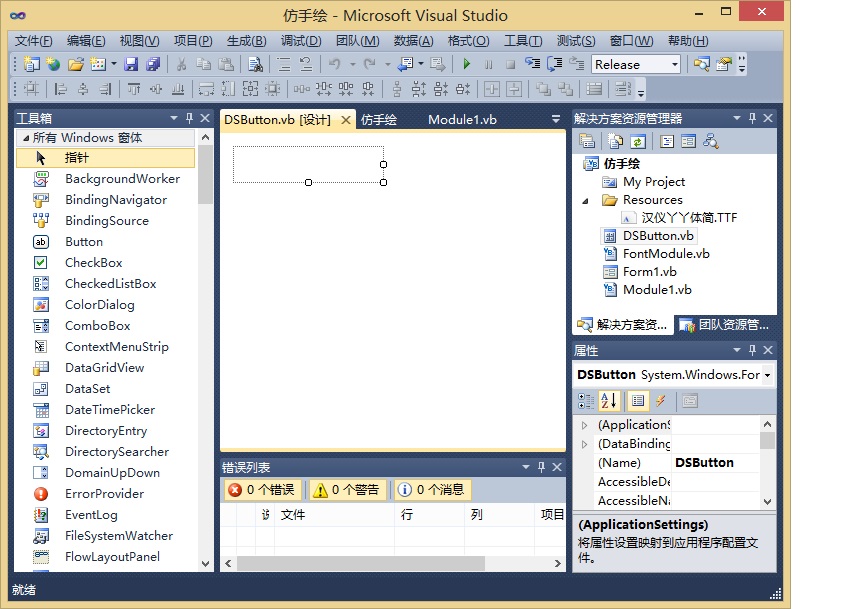The width and height of the screenshot is (864, 609).
Task: Click the Paste clipboard icon
Action: coord(226,64)
